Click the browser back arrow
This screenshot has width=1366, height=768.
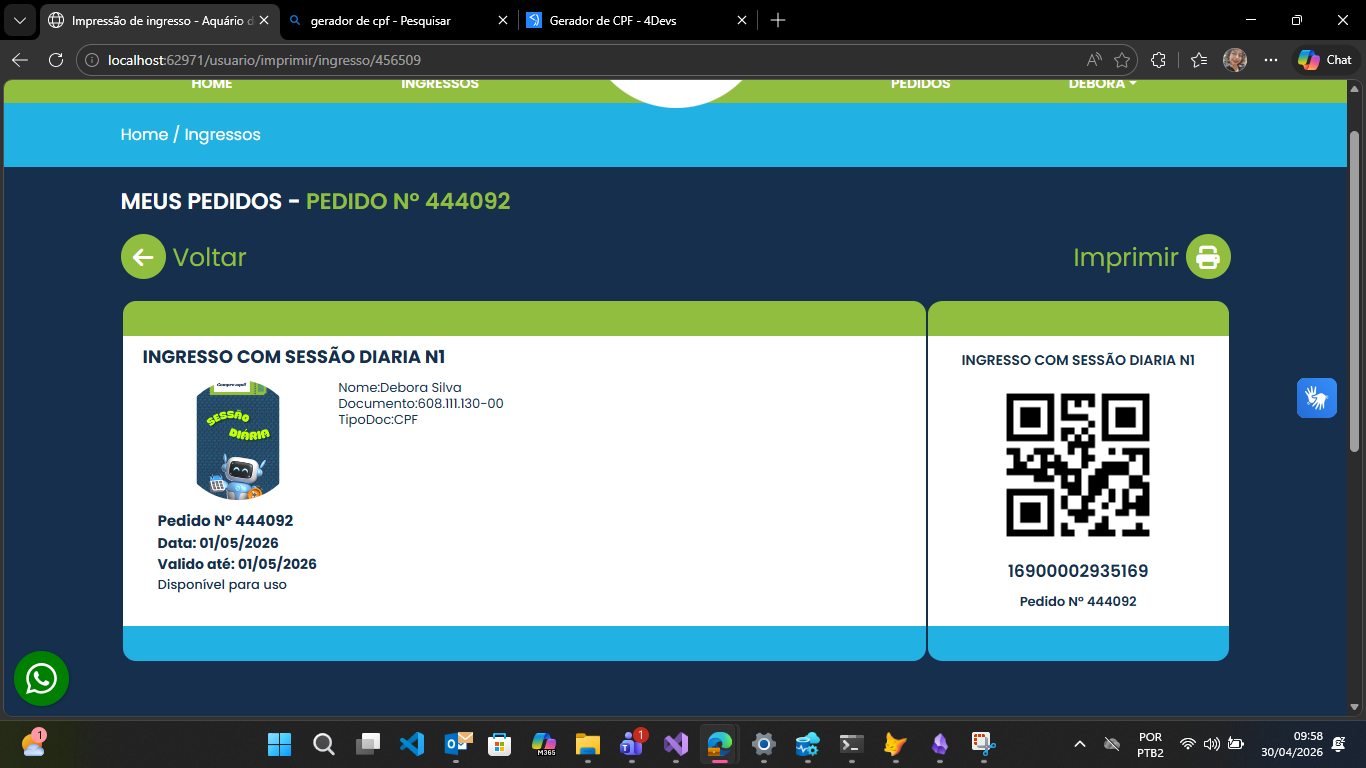click(x=20, y=60)
